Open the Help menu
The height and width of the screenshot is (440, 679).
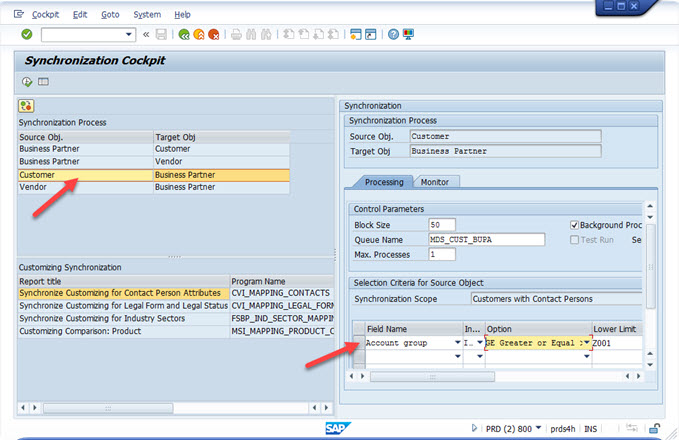[182, 15]
